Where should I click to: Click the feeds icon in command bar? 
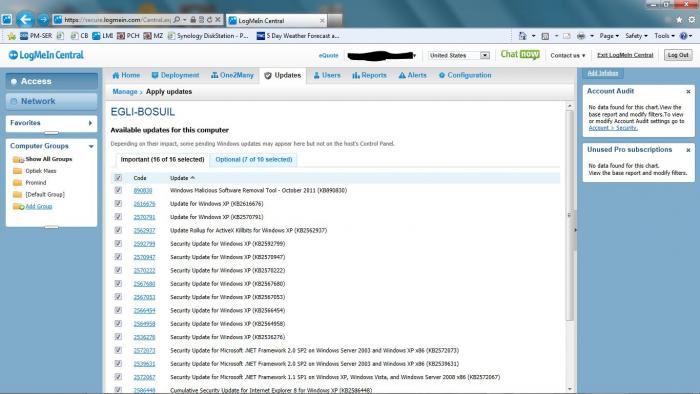click(545, 36)
